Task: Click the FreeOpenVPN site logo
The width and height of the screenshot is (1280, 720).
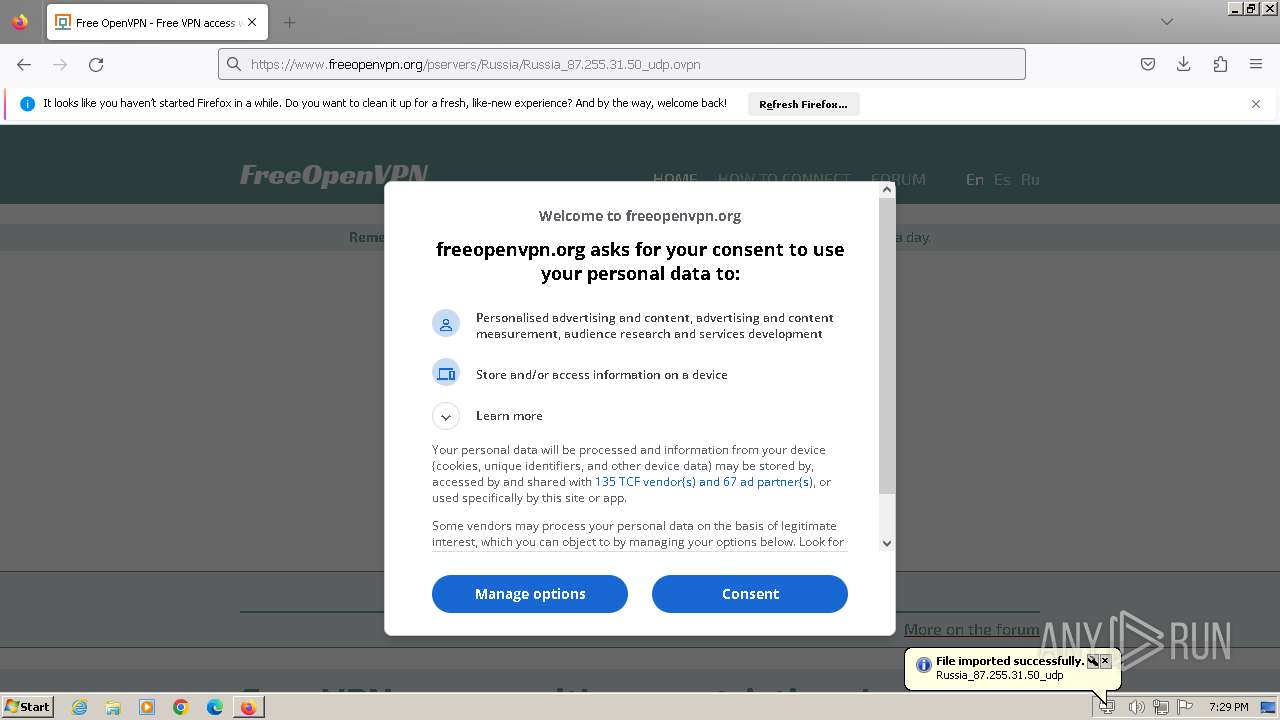Action: 334,175
